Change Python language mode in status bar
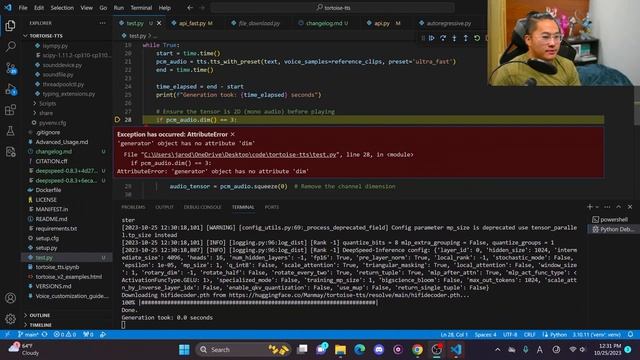This screenshot has height=360, width=640. [554, 334]
